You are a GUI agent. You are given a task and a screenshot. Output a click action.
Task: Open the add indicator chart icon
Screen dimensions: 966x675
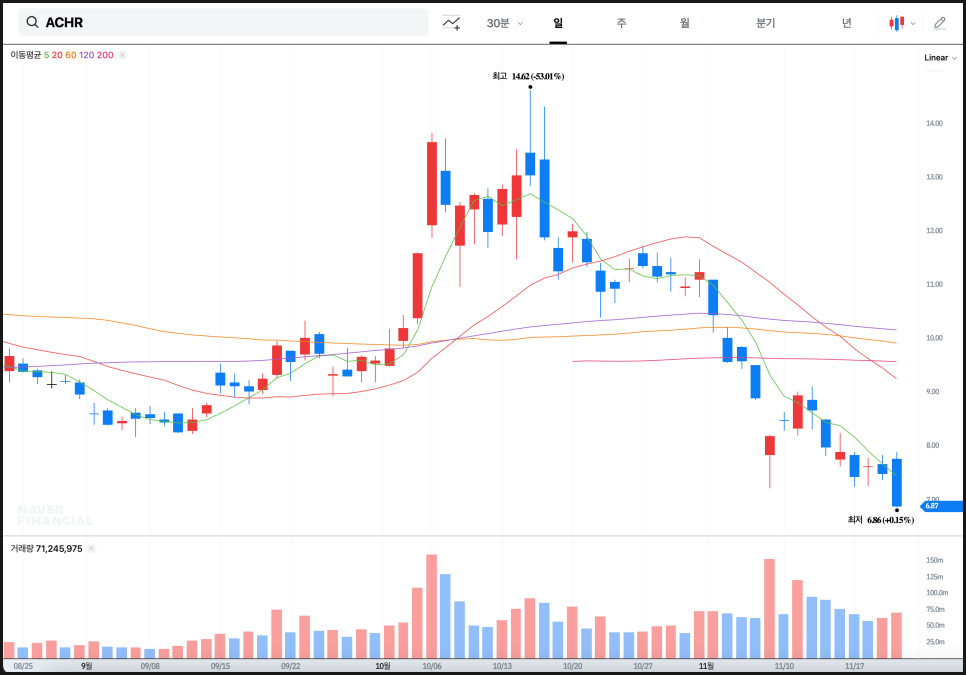pos(452,23)
